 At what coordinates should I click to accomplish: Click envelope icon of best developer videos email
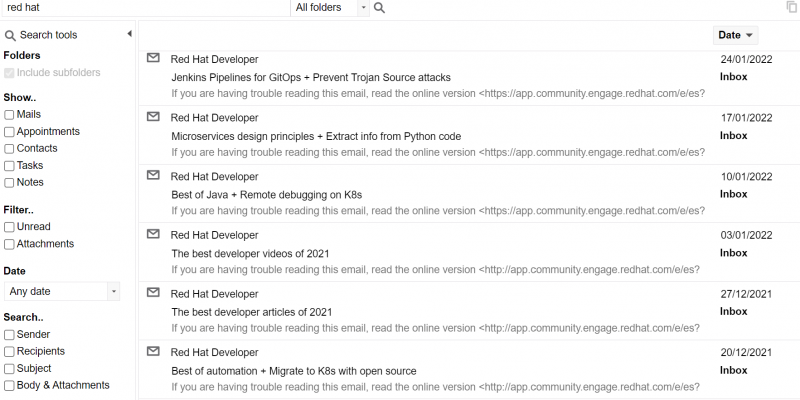(x=154, y=234)
